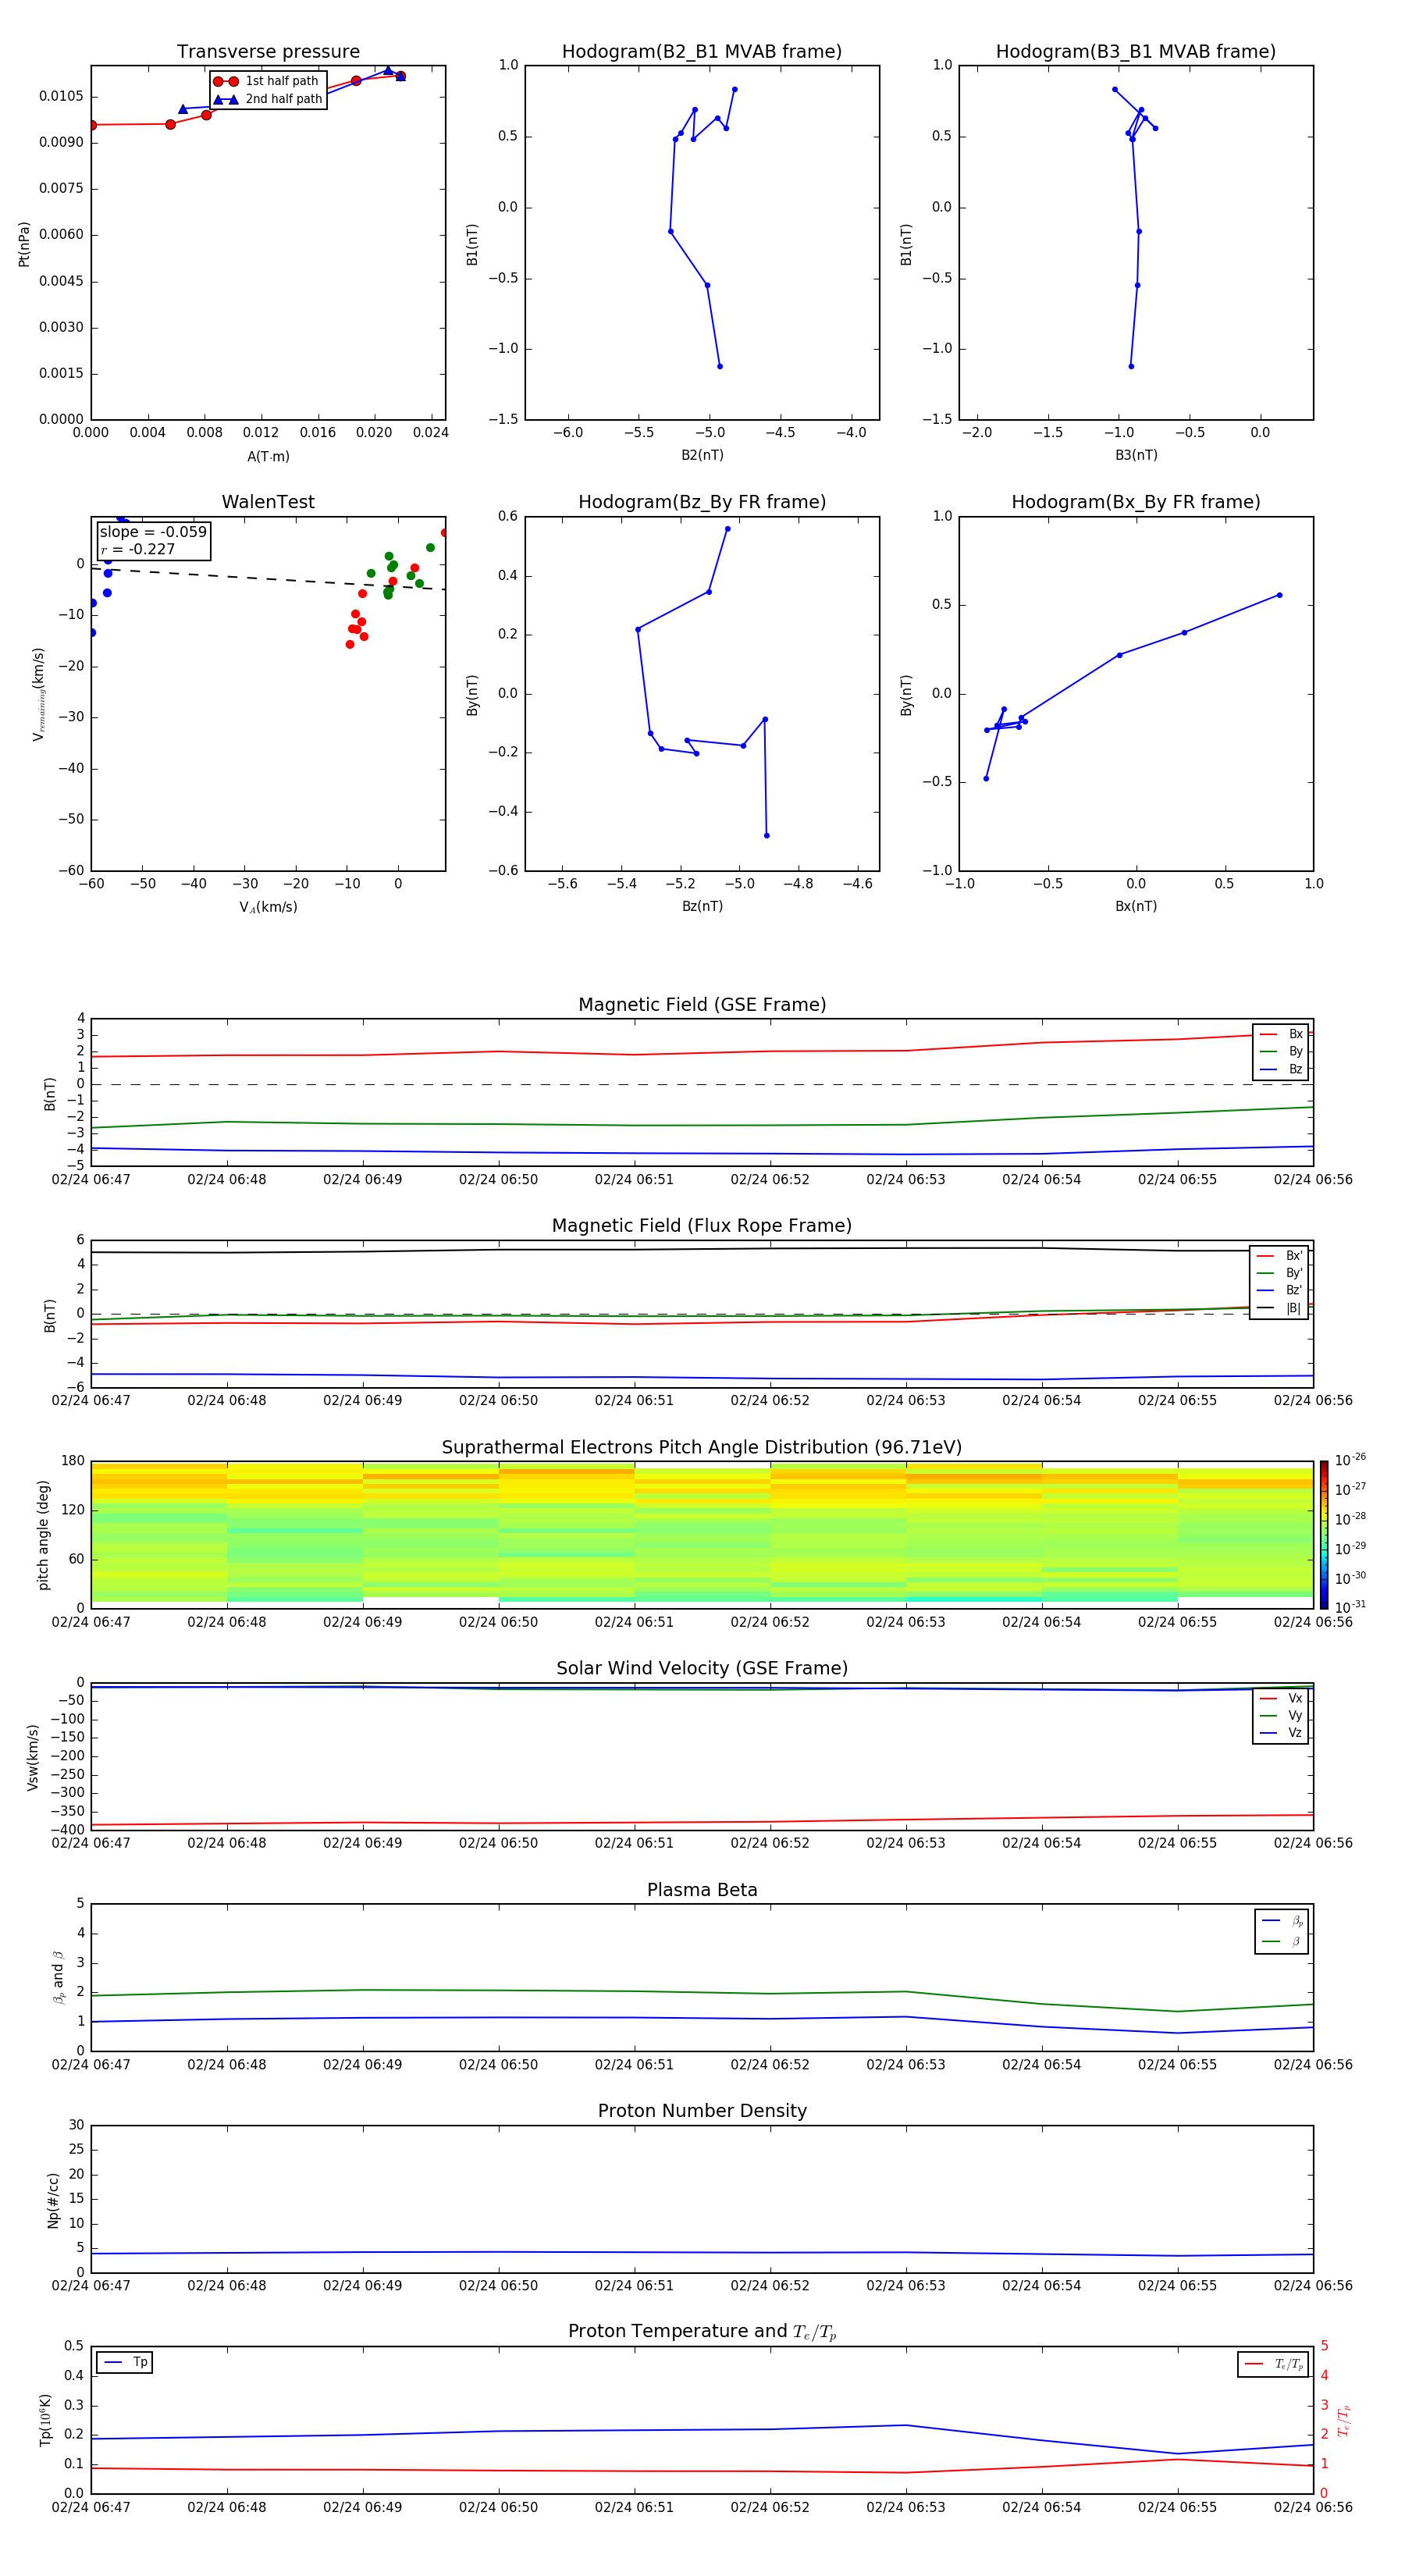Click the 'B2(nT)' x-axis label

(702, 455)
